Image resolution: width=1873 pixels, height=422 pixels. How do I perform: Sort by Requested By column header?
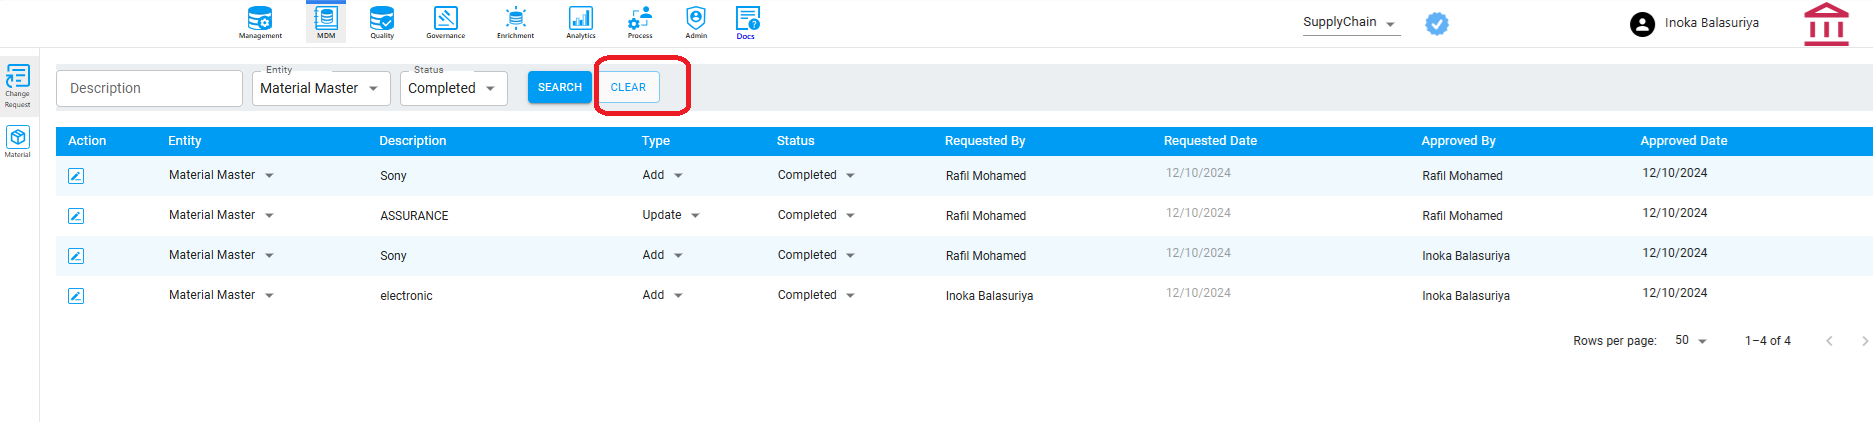click(x=985, y=141)
